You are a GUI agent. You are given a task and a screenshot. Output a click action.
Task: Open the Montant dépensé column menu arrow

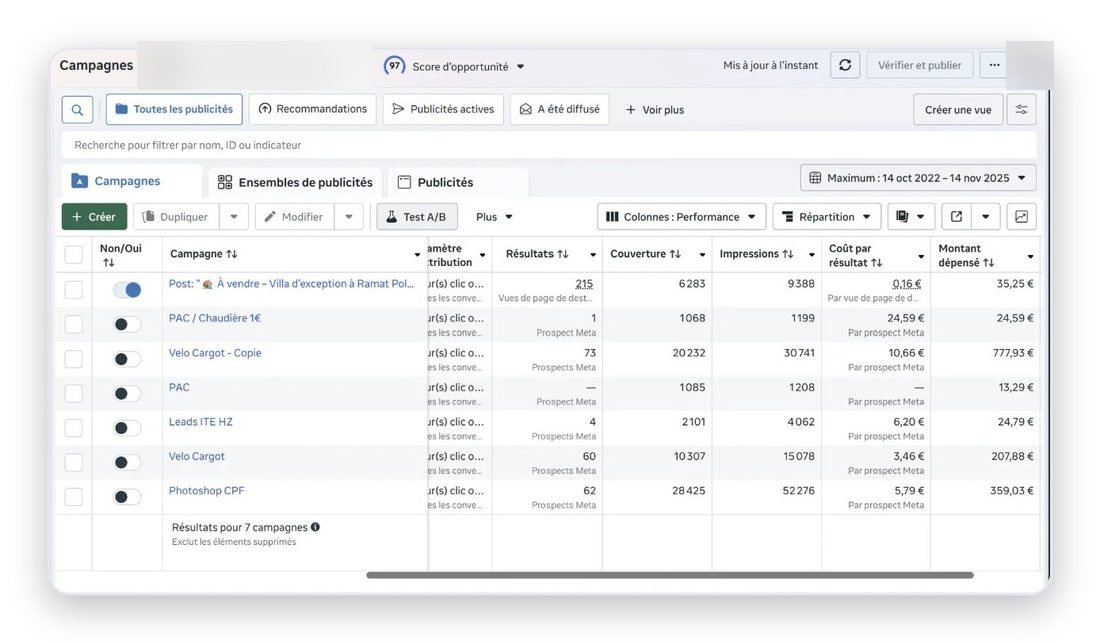pyautogui.click(x=1030, y=257)
